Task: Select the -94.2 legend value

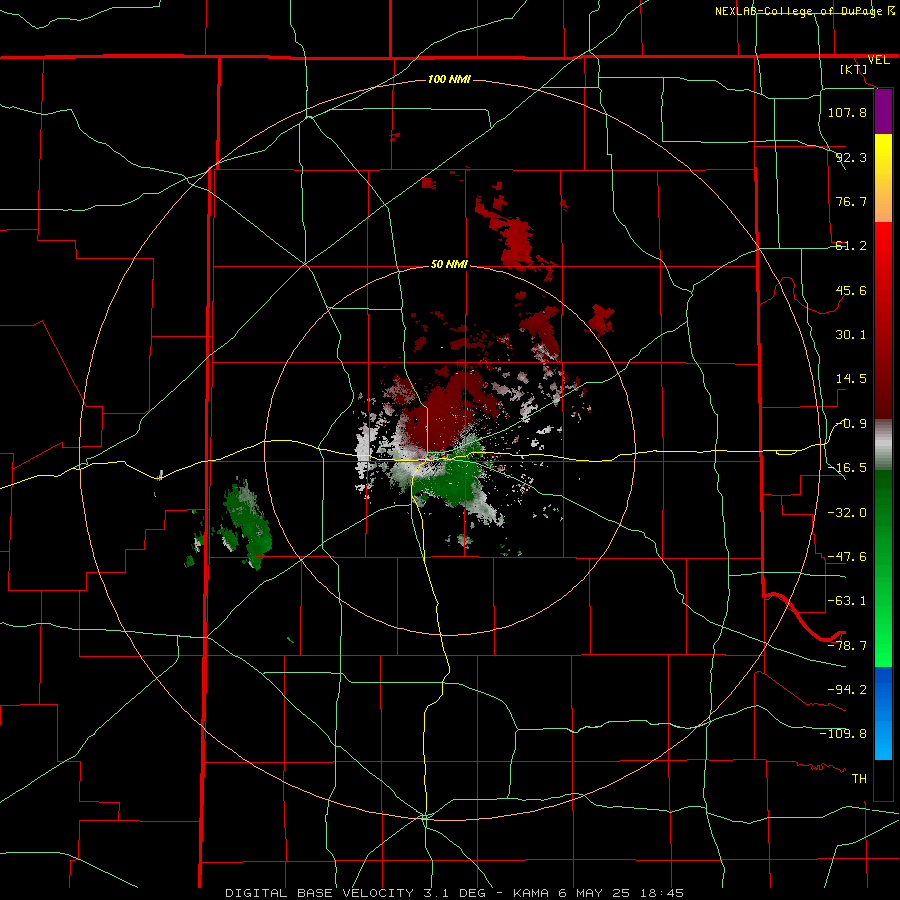Action: 847,689
